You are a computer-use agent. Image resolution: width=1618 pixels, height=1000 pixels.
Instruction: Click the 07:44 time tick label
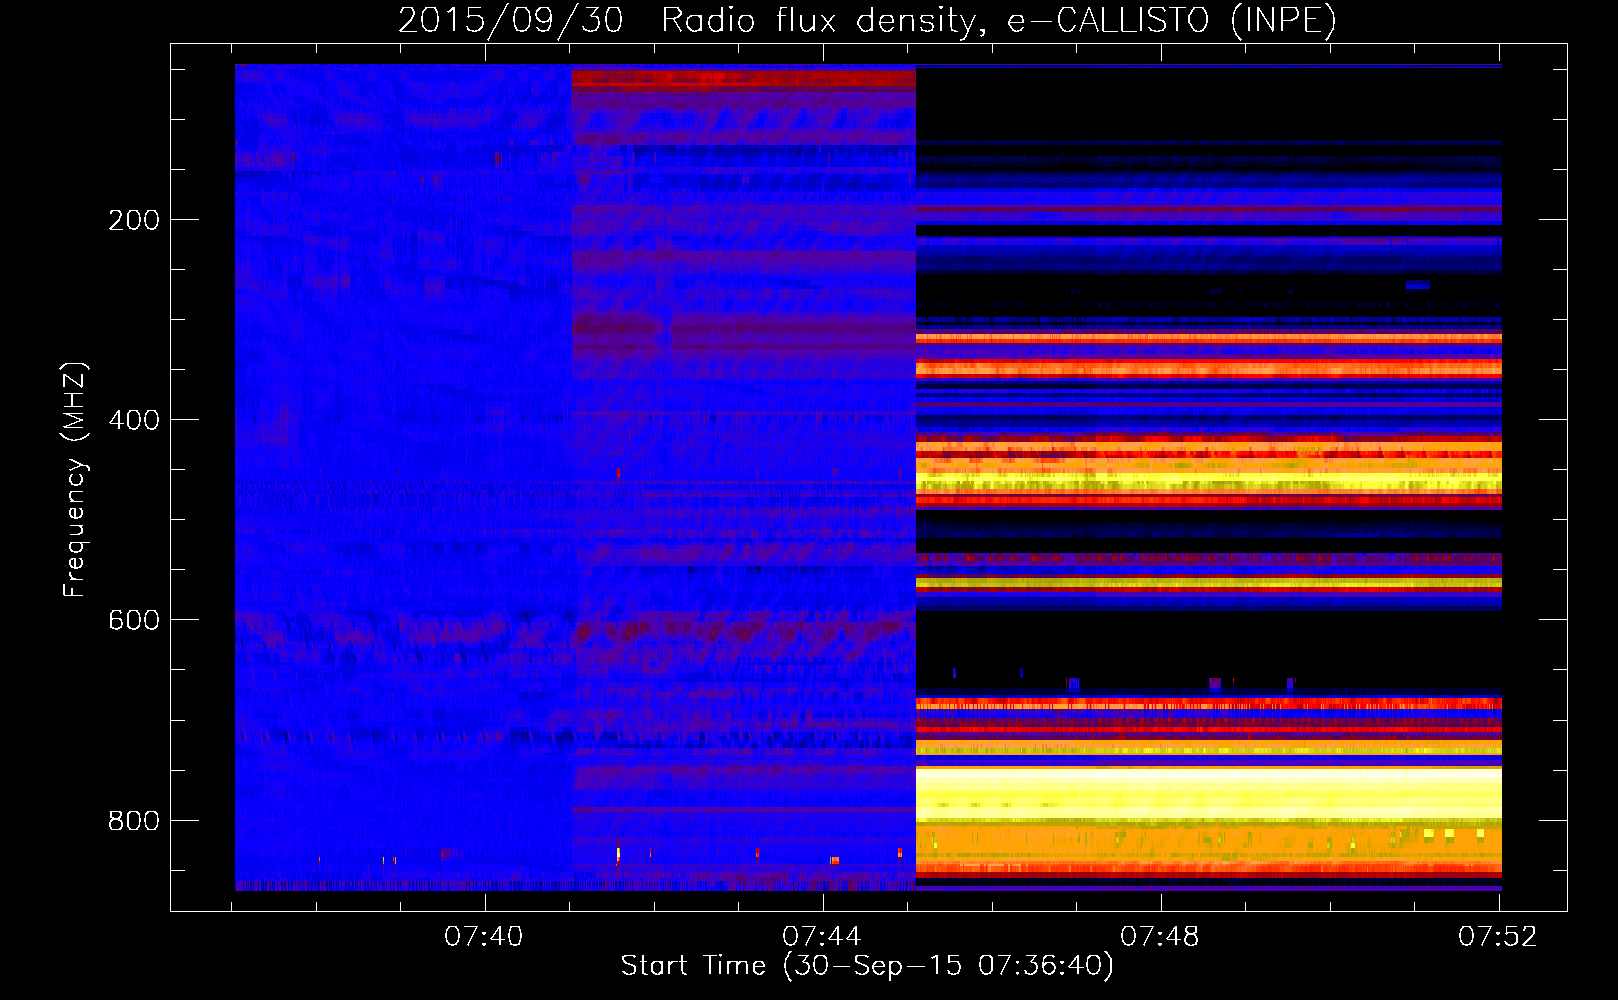pos(822,937)
